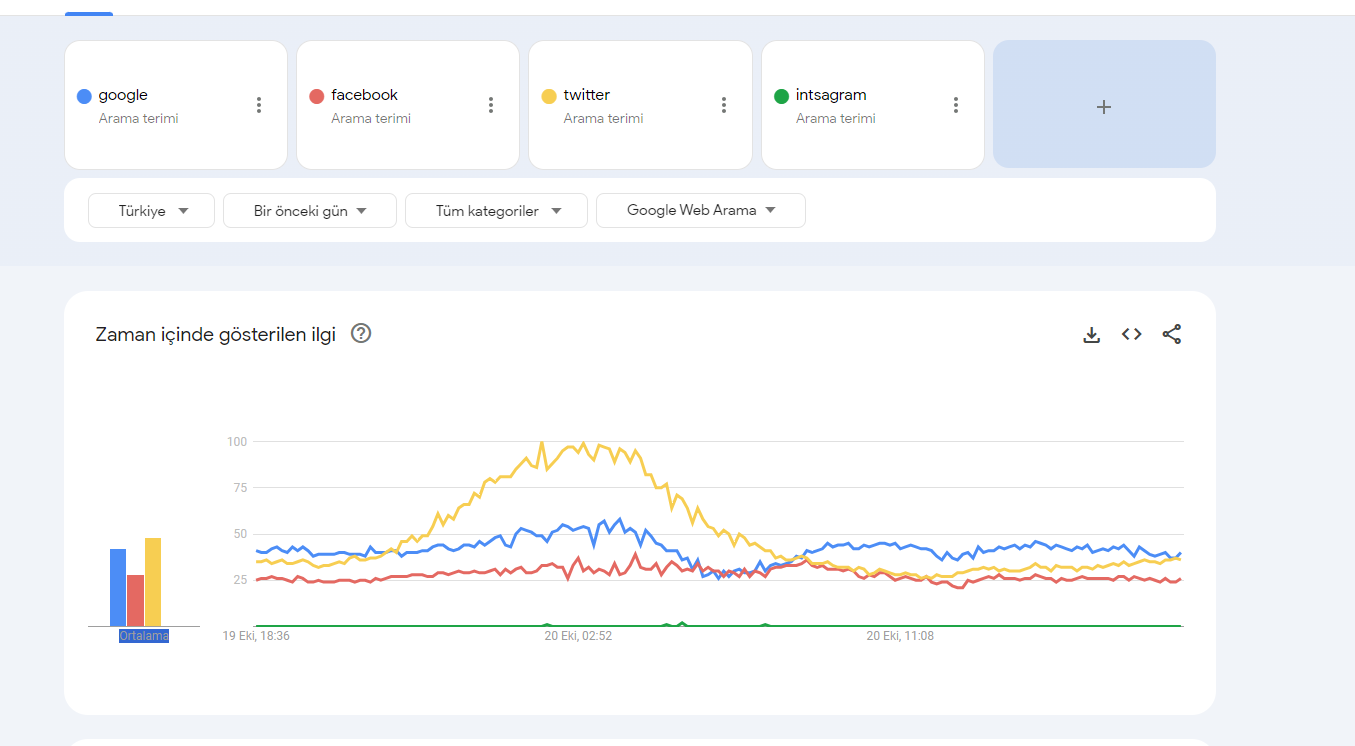
Task: Open three-dot menu for facebook term
Action: 491,105
